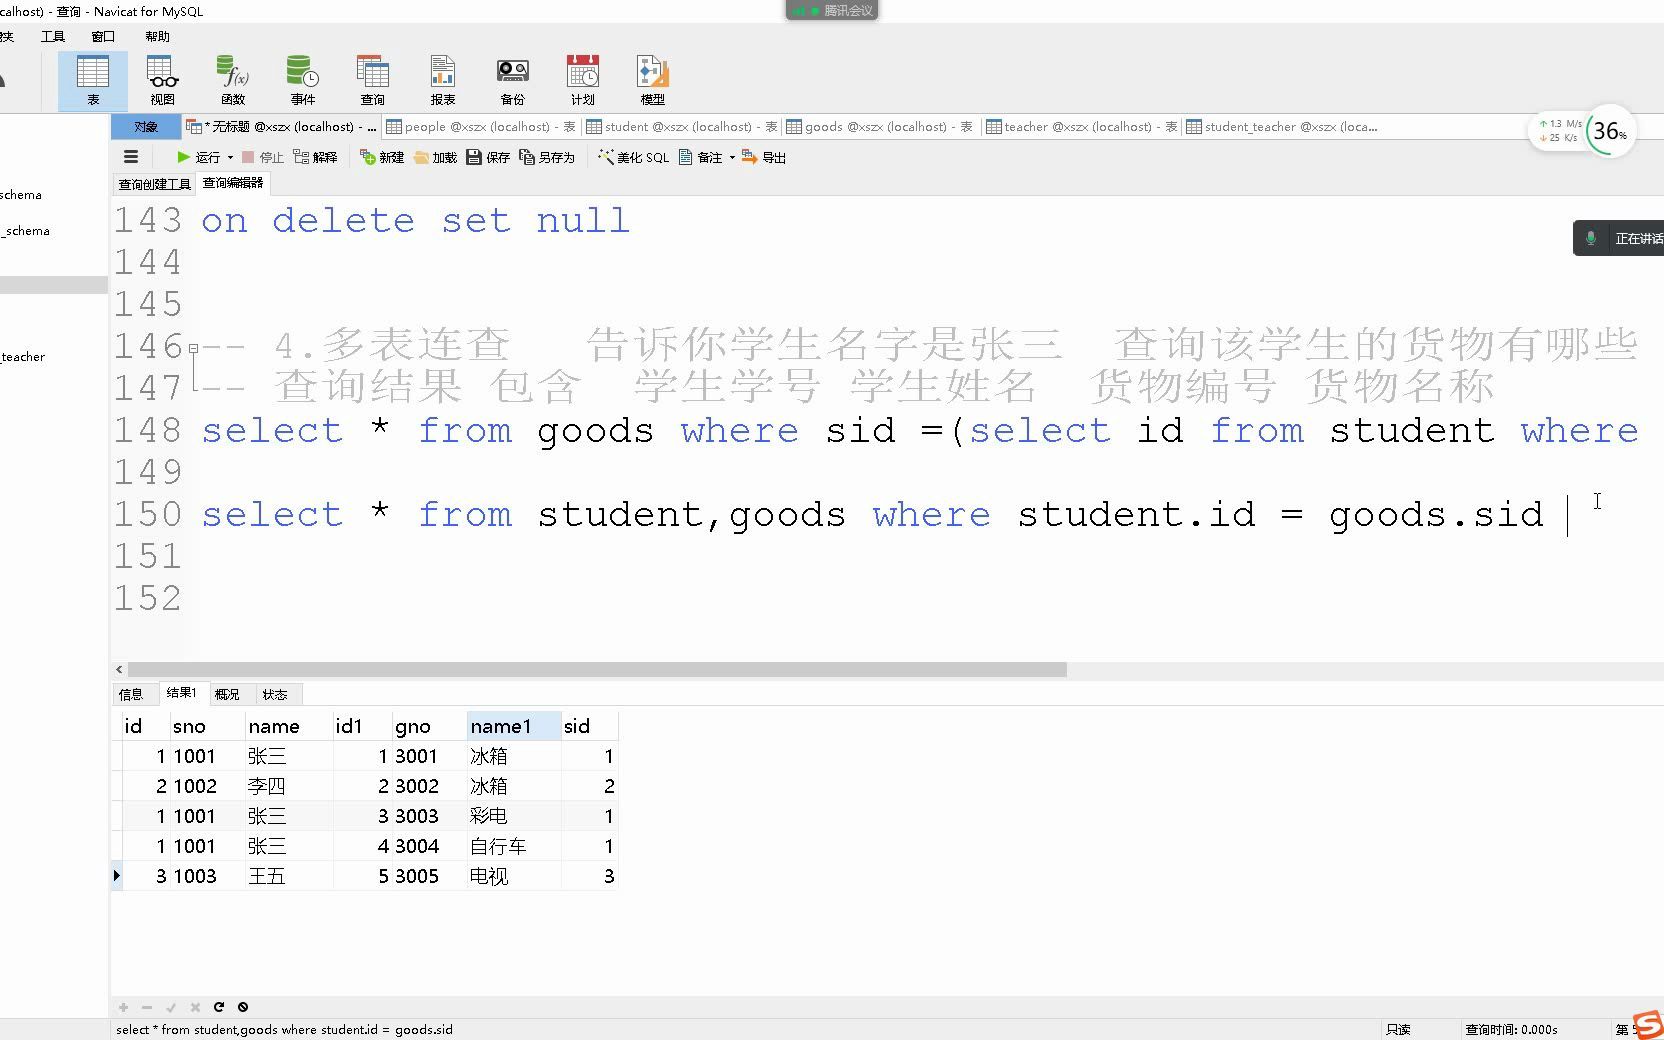Open the 备注 dropdown arrow
Screen dimensions: 1664x1040
pyautogui.click(x=733, y=157)
